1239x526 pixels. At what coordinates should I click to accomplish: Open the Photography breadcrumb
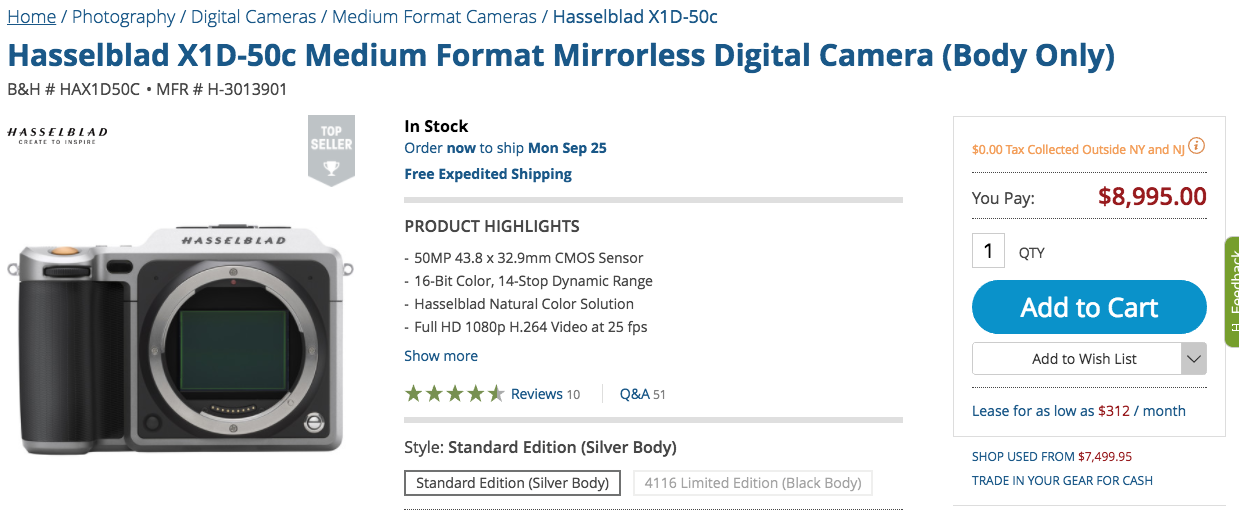click(x=123, y=16)
